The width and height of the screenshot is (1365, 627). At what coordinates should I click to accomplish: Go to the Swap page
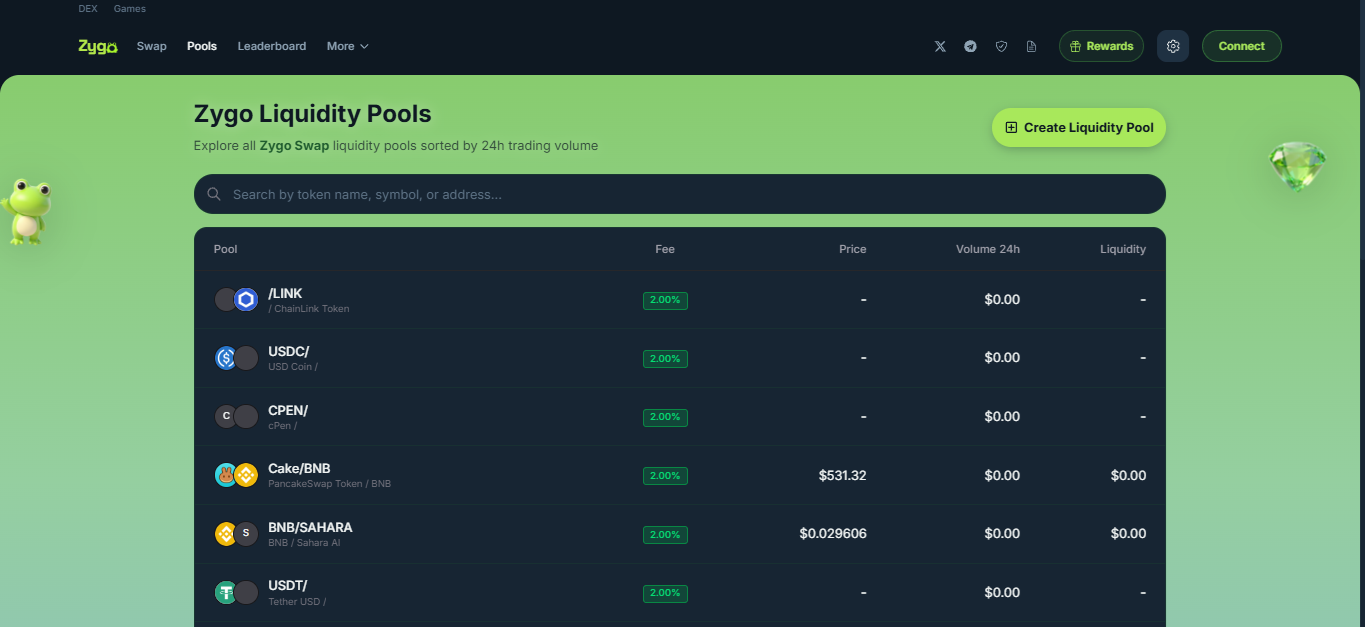(152, 46)
